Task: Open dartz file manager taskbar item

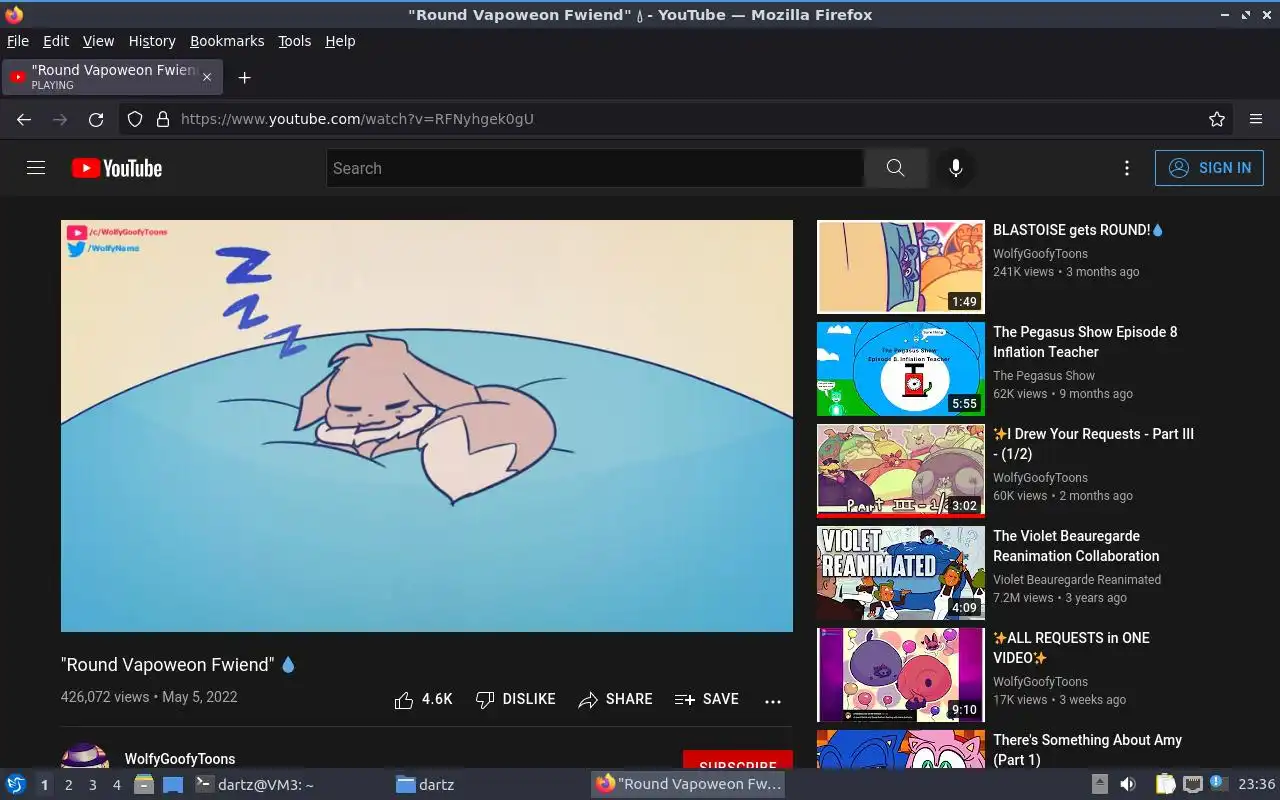Action: pyautogui.click(x=425, y=785)
